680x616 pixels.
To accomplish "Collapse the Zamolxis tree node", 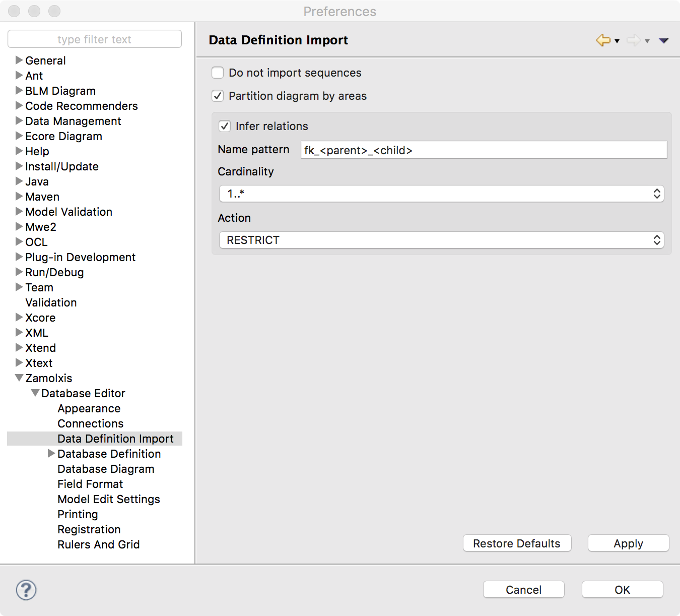I will click(19, 379).
